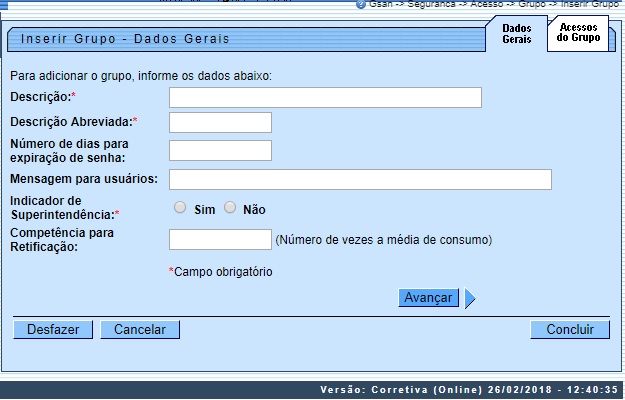The height and width of the screenshot is (400, 625).
Task: Focus the Descrição text field
Action: pos(325,97)
